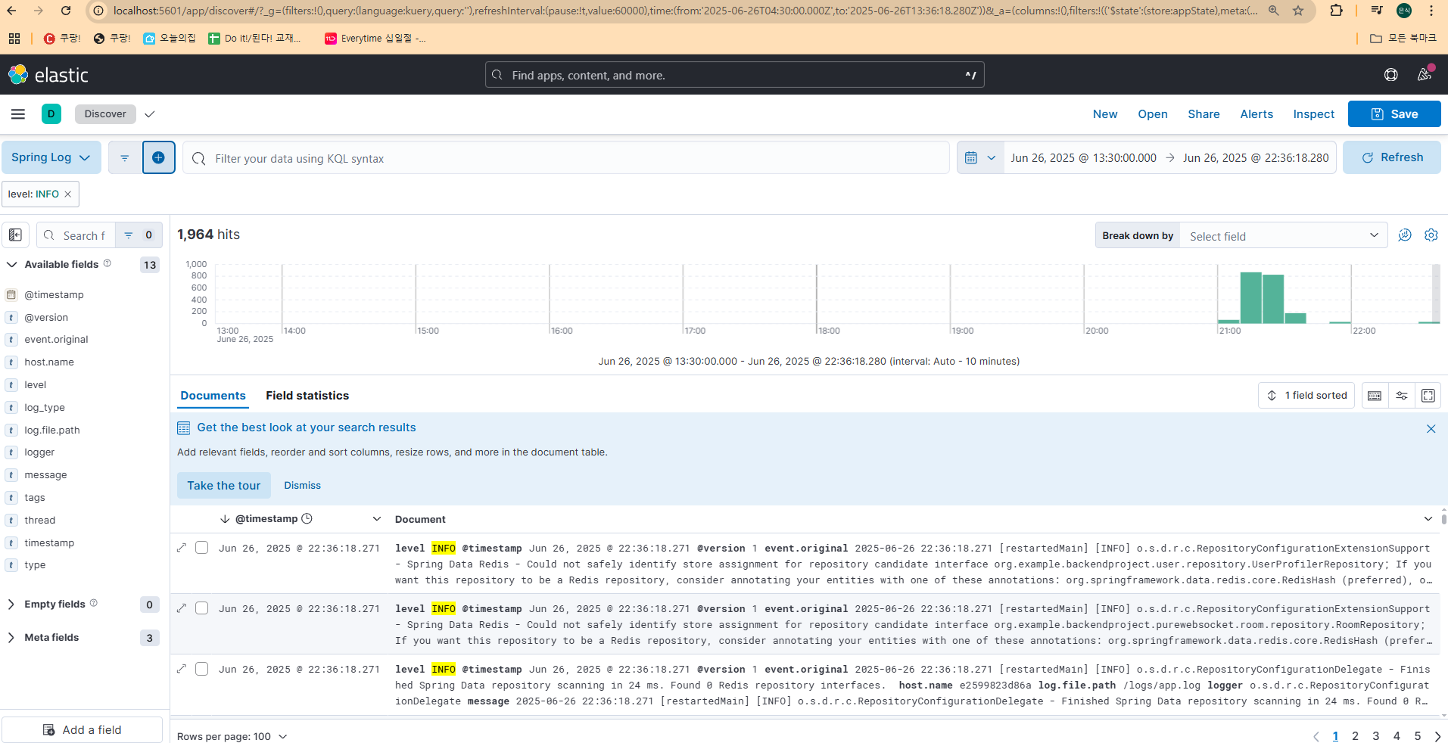Click start date Jun 26, 2025 @ 13:30:00.000

(x=1083, y=158)
